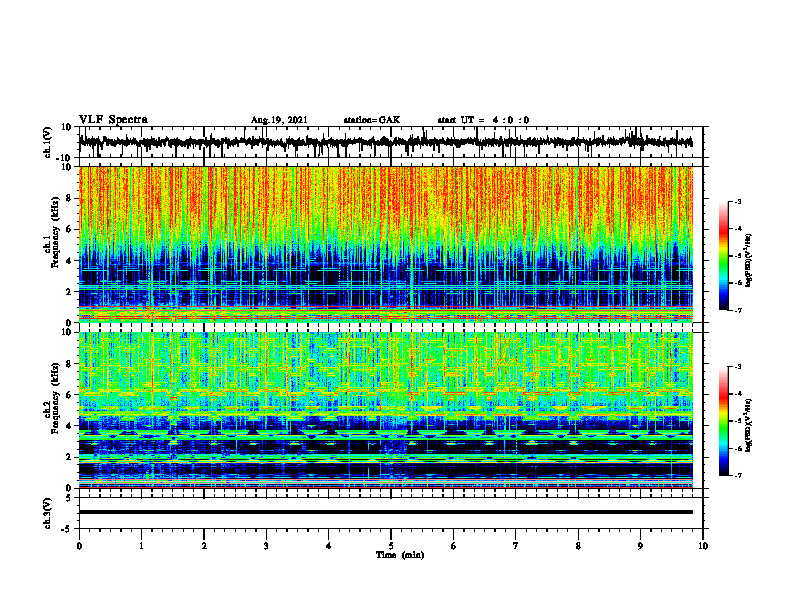Click the "start UT = 4 : 0 : 0" text
Screen dimensions: 792x612
483,120
